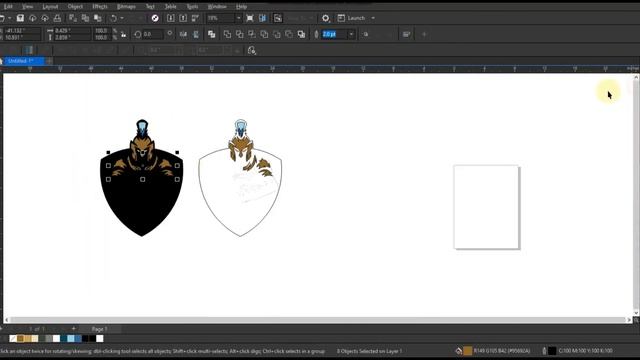Click the full-screen preview icon
The width and height of the screenshot is (640, 360).
coord(250,18)
